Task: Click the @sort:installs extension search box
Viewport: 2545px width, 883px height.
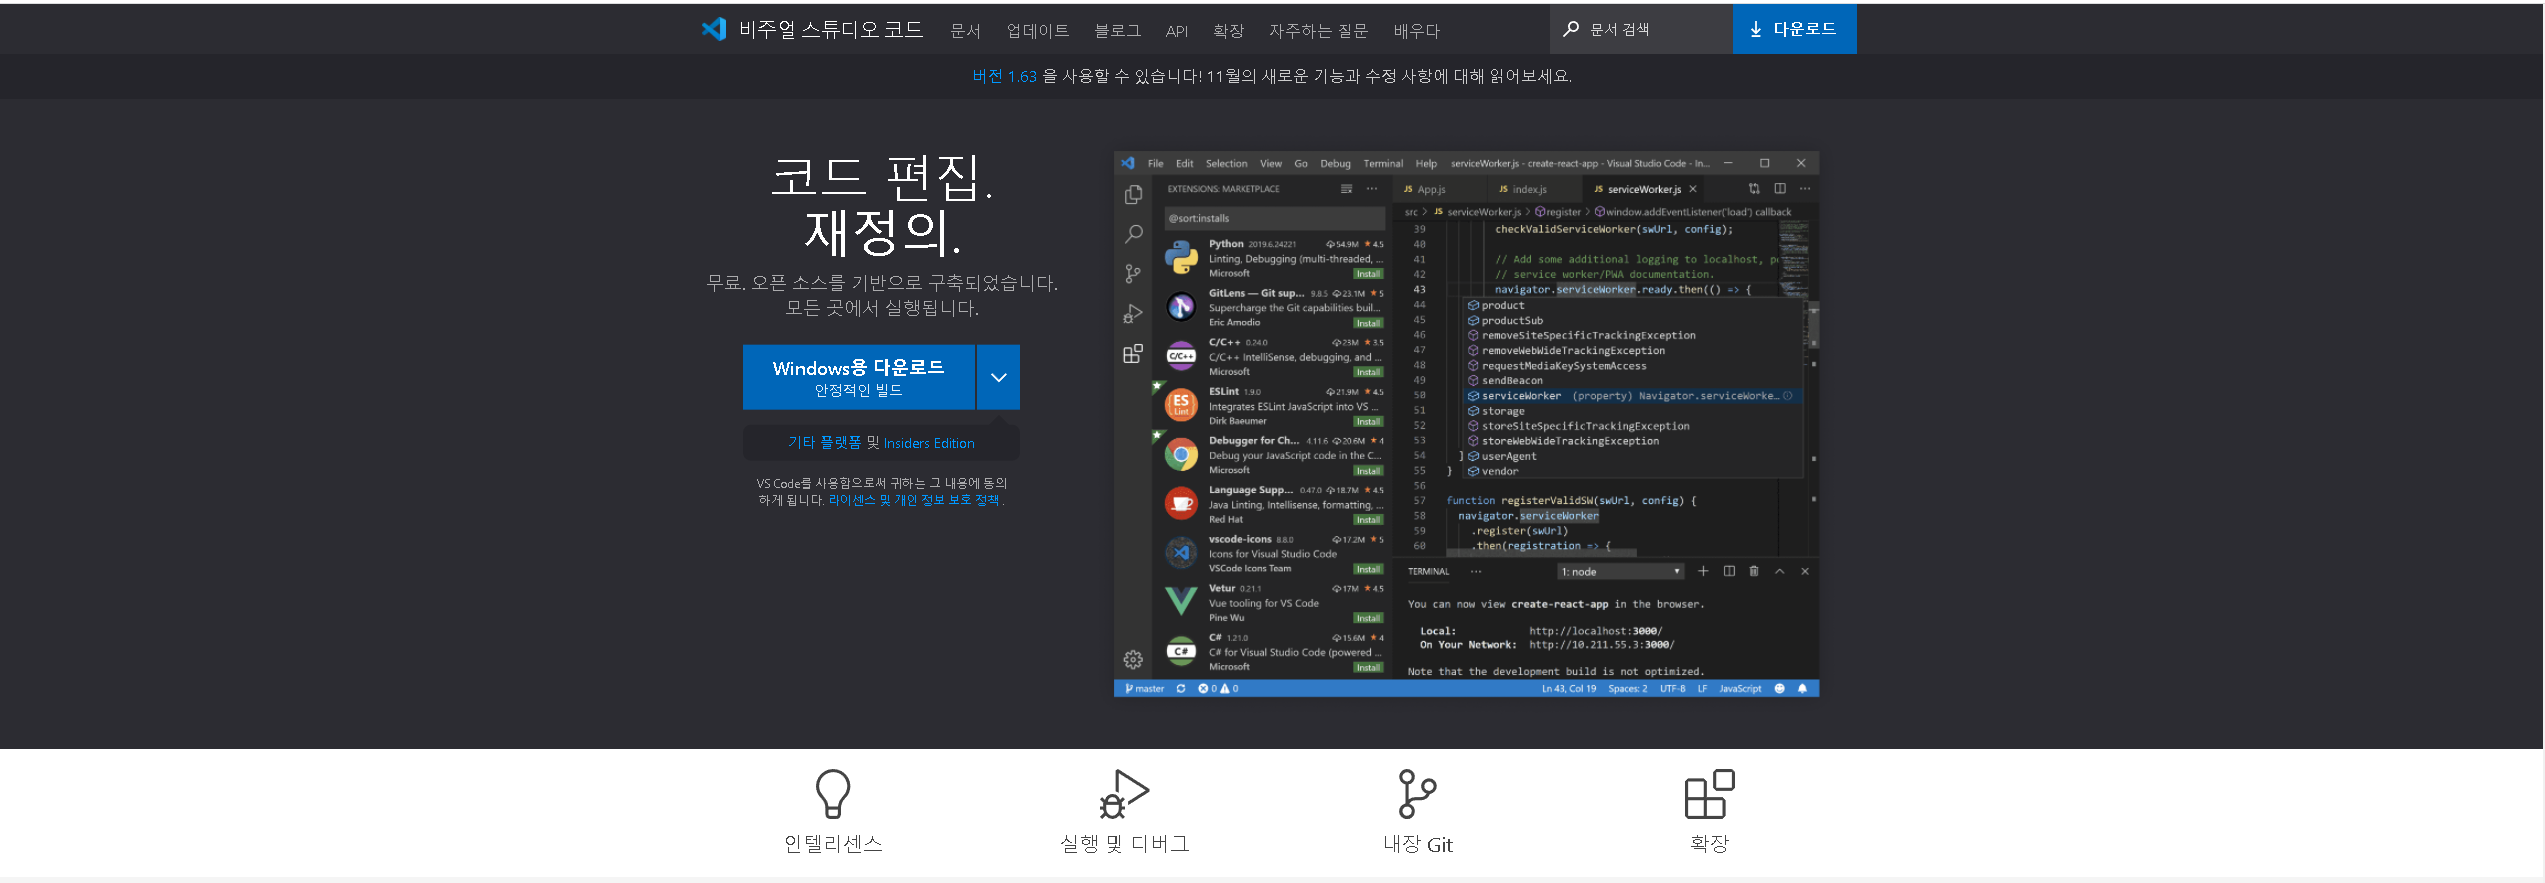Action: point(1274,218)
